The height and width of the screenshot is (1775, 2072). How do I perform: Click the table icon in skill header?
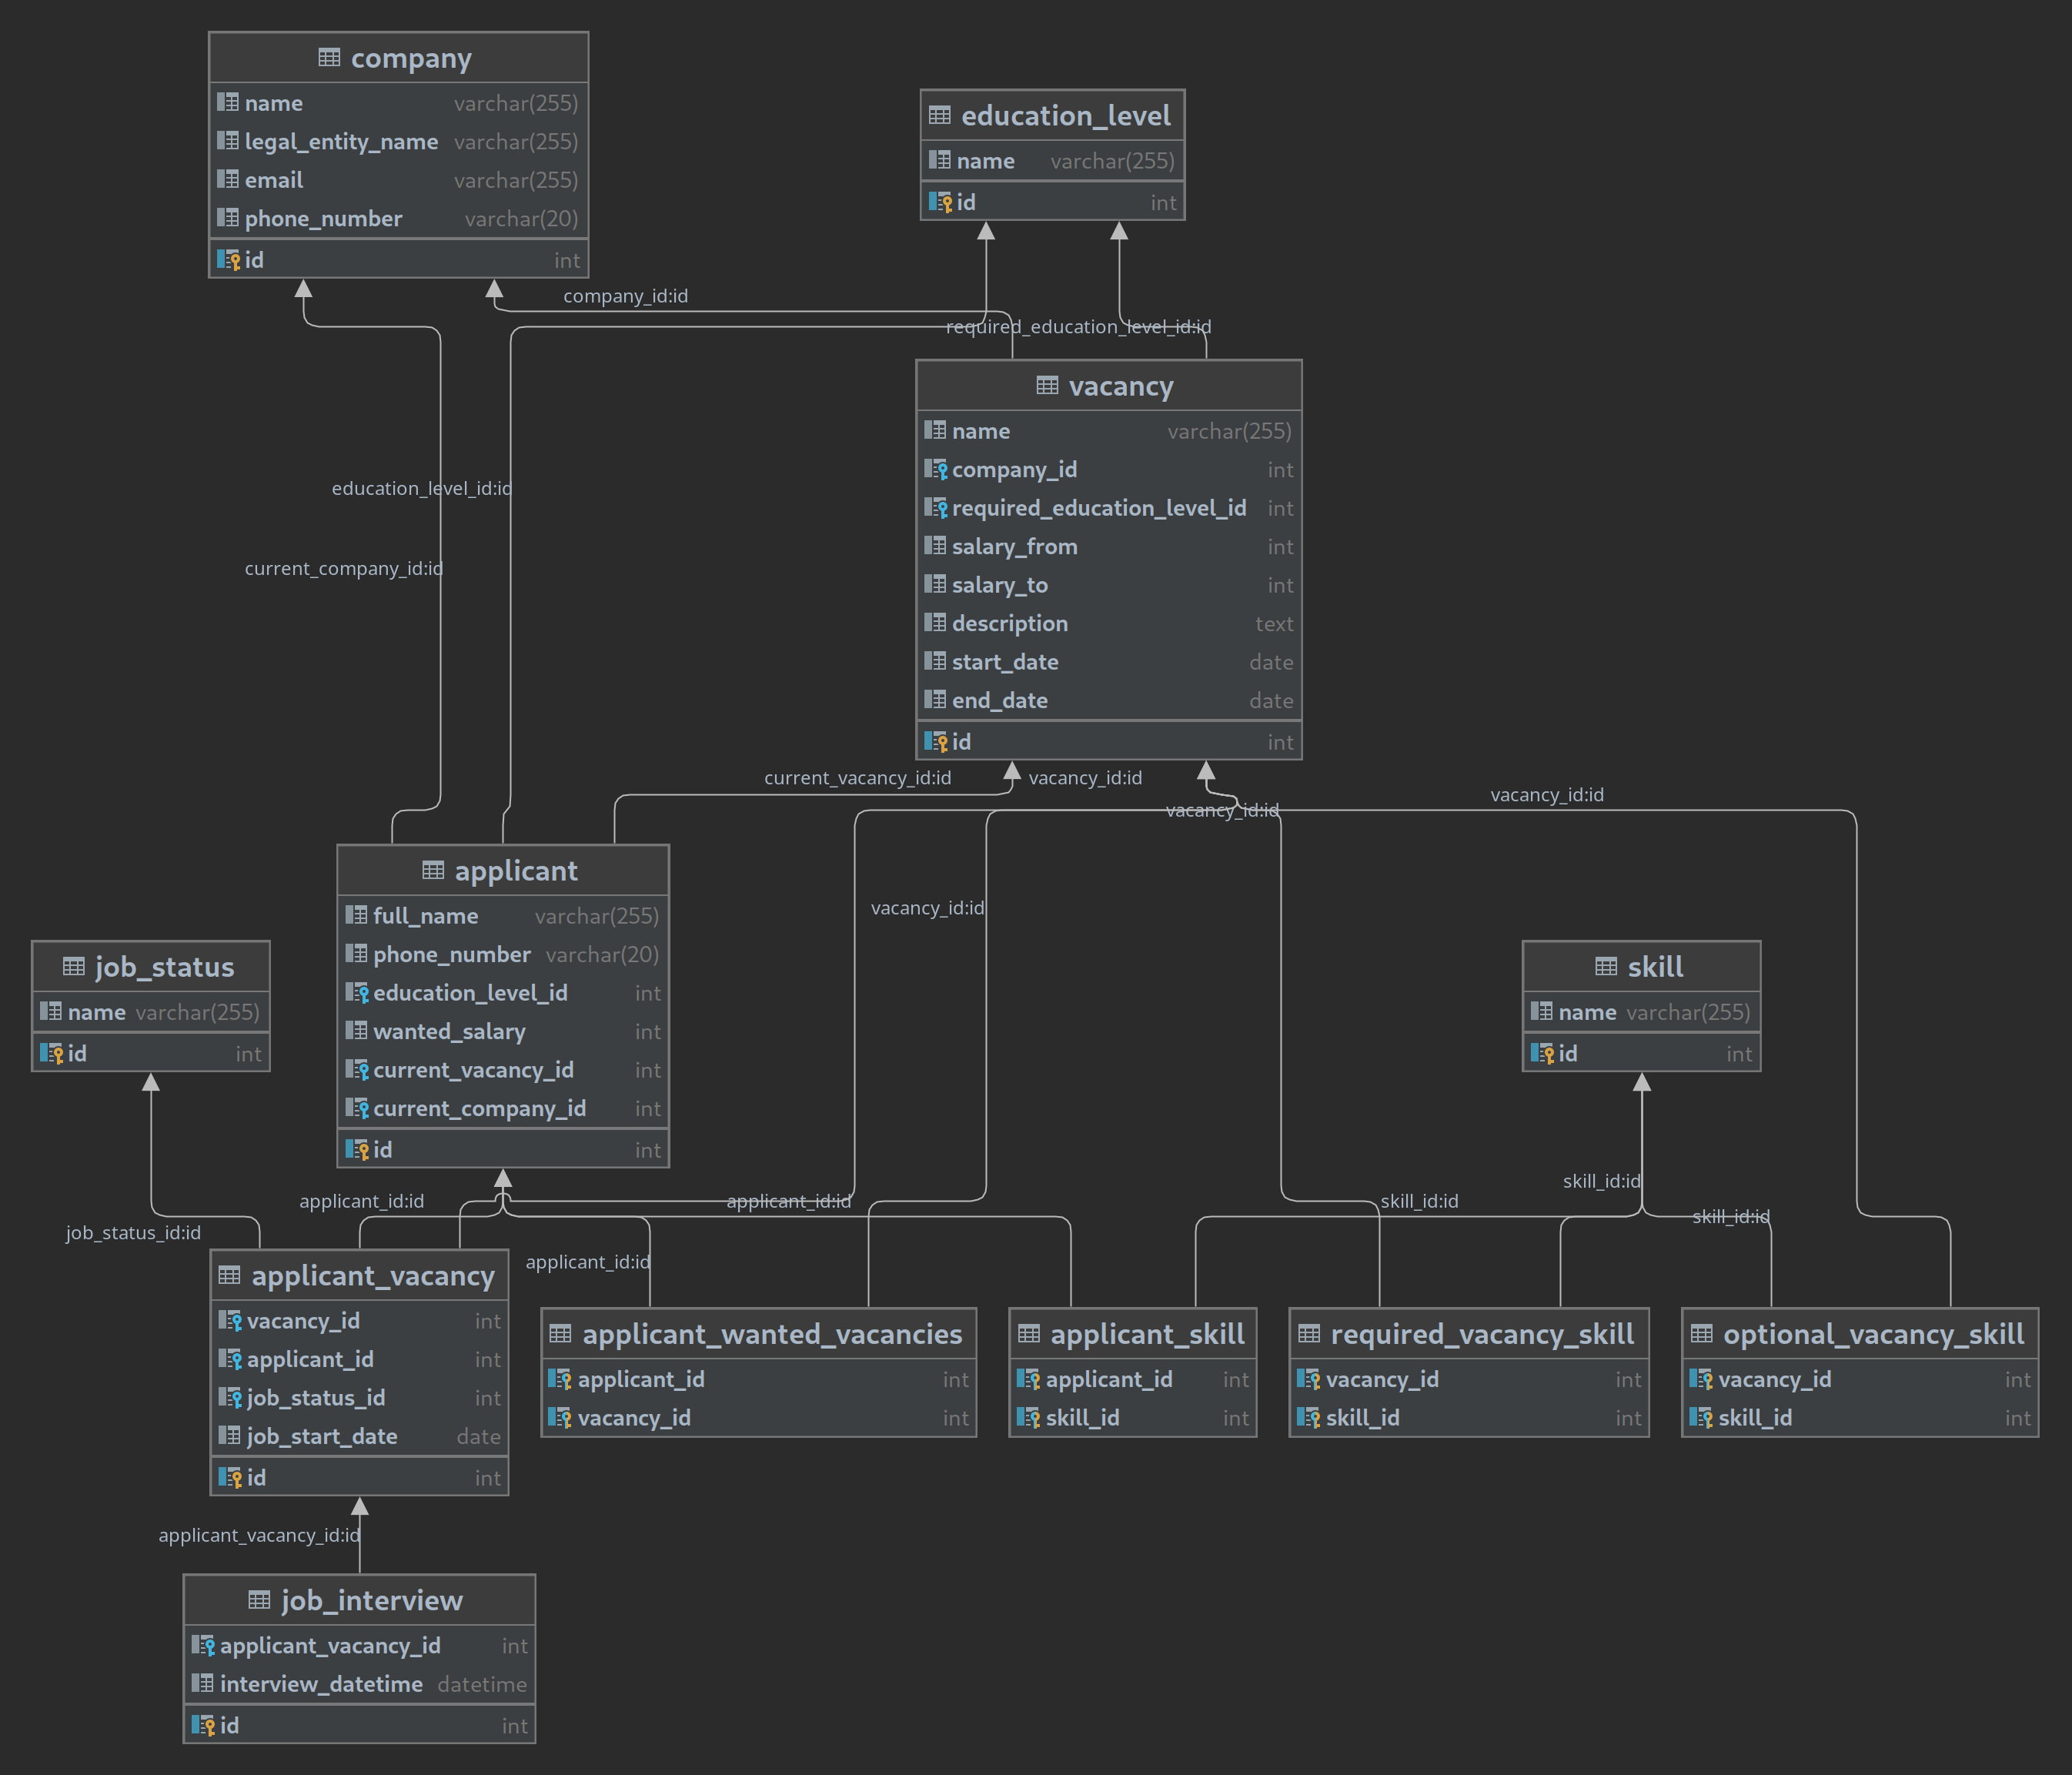1606,967
